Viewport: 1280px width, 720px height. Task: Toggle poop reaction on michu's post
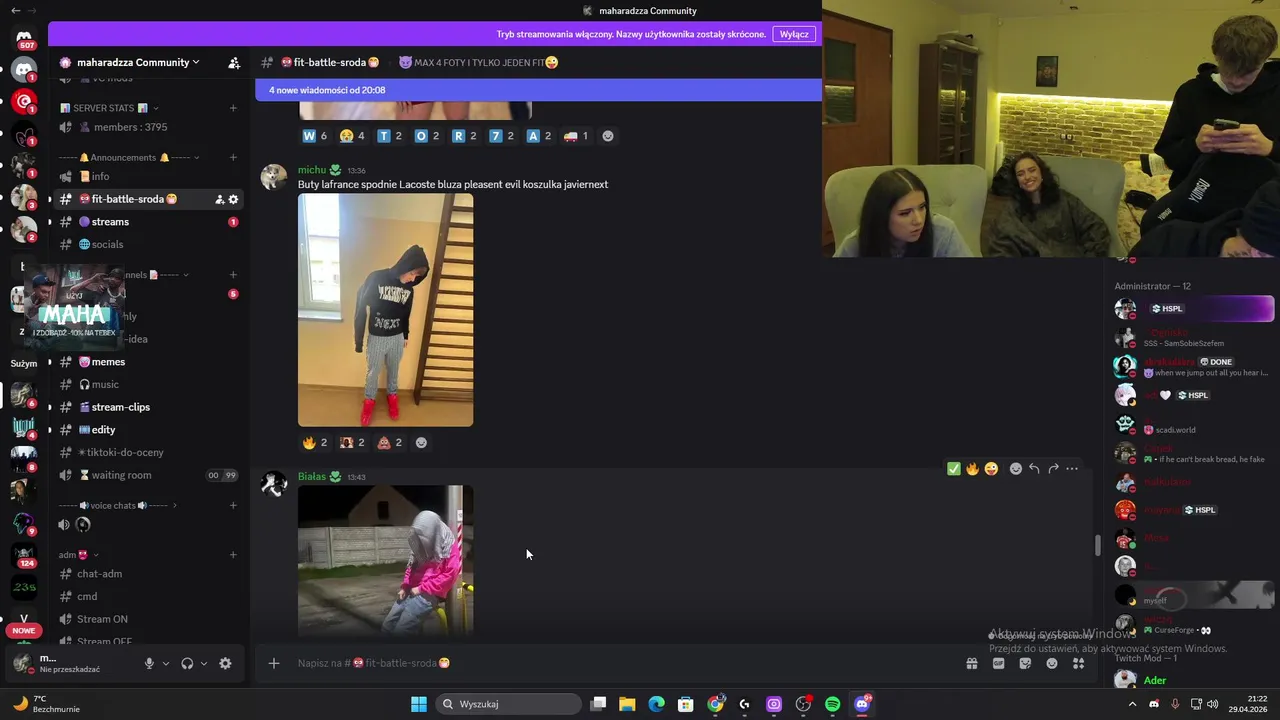[x=390, y=443]
